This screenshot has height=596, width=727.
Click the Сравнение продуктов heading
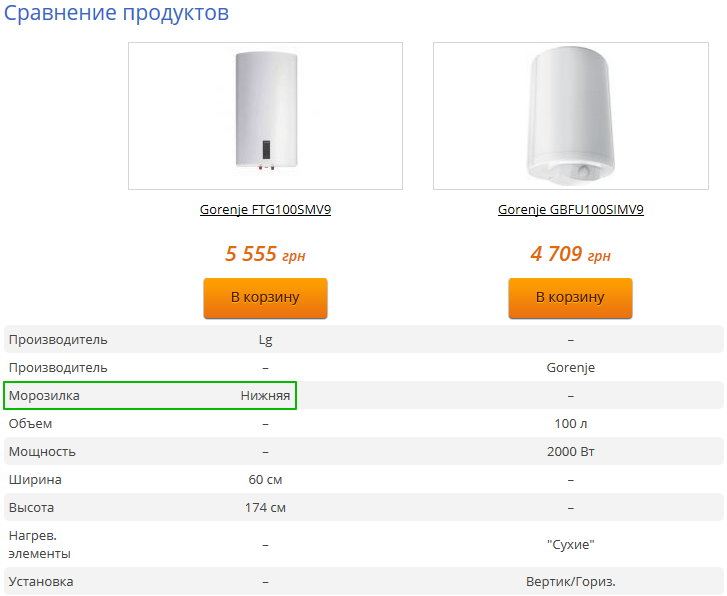tap(116, 13)
